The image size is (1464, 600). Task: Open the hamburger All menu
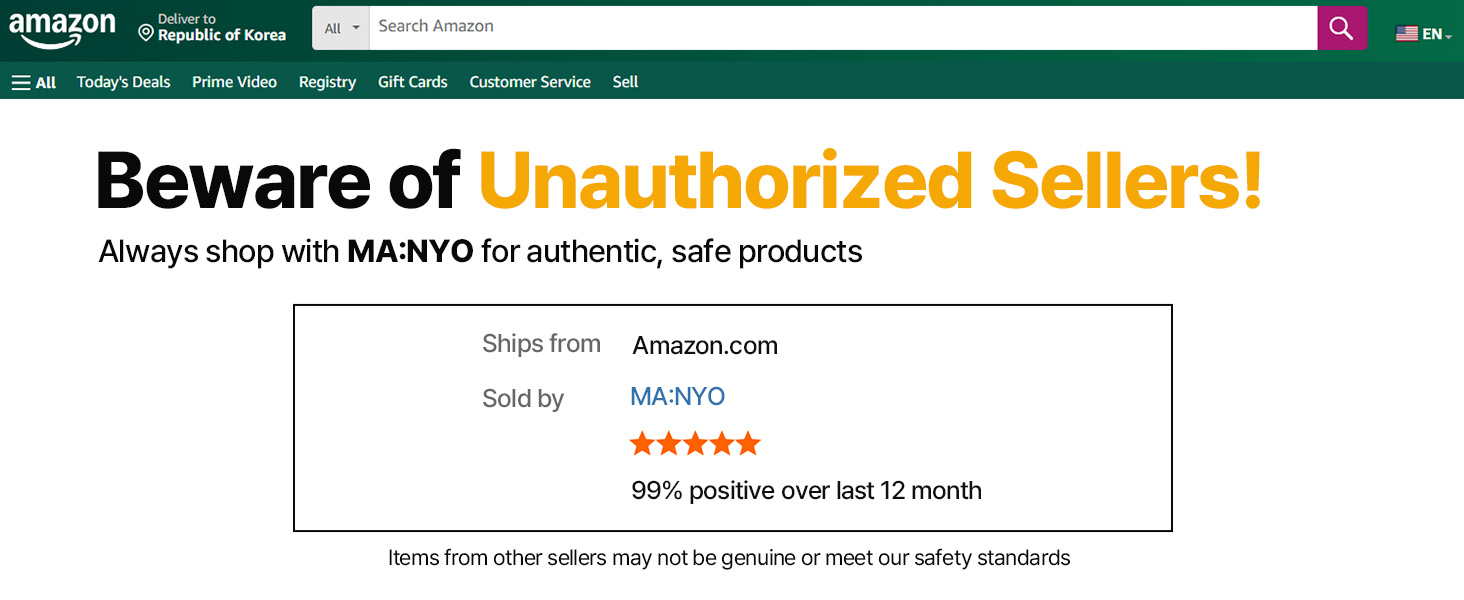[33, 83]
